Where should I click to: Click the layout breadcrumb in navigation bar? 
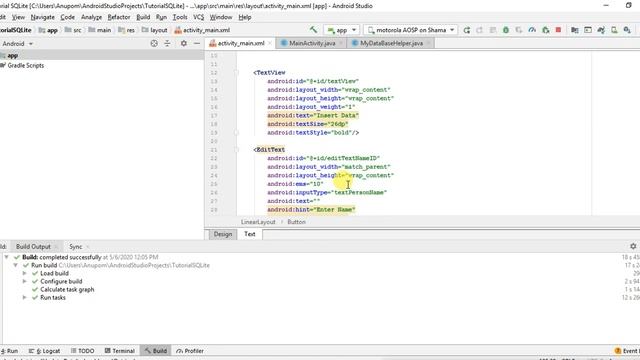155,30
